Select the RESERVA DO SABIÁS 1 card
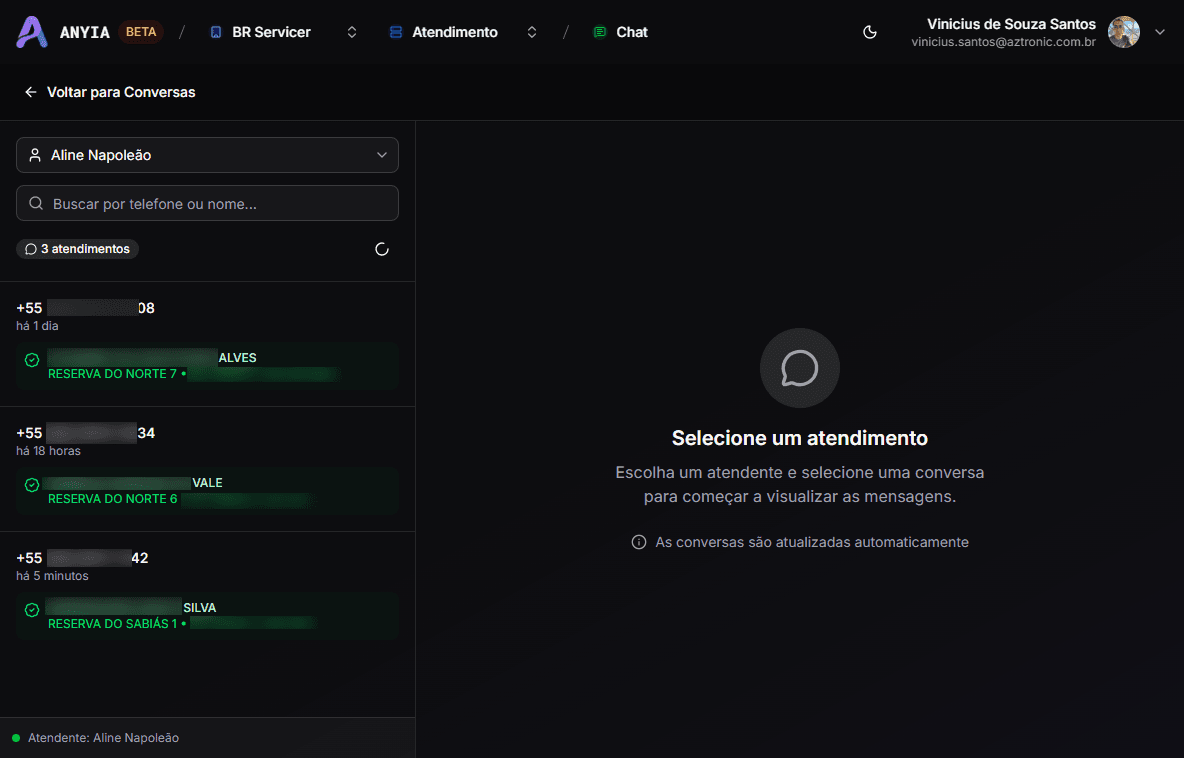1184x758 pixels. pyautogui.click(x=207, y=615)
